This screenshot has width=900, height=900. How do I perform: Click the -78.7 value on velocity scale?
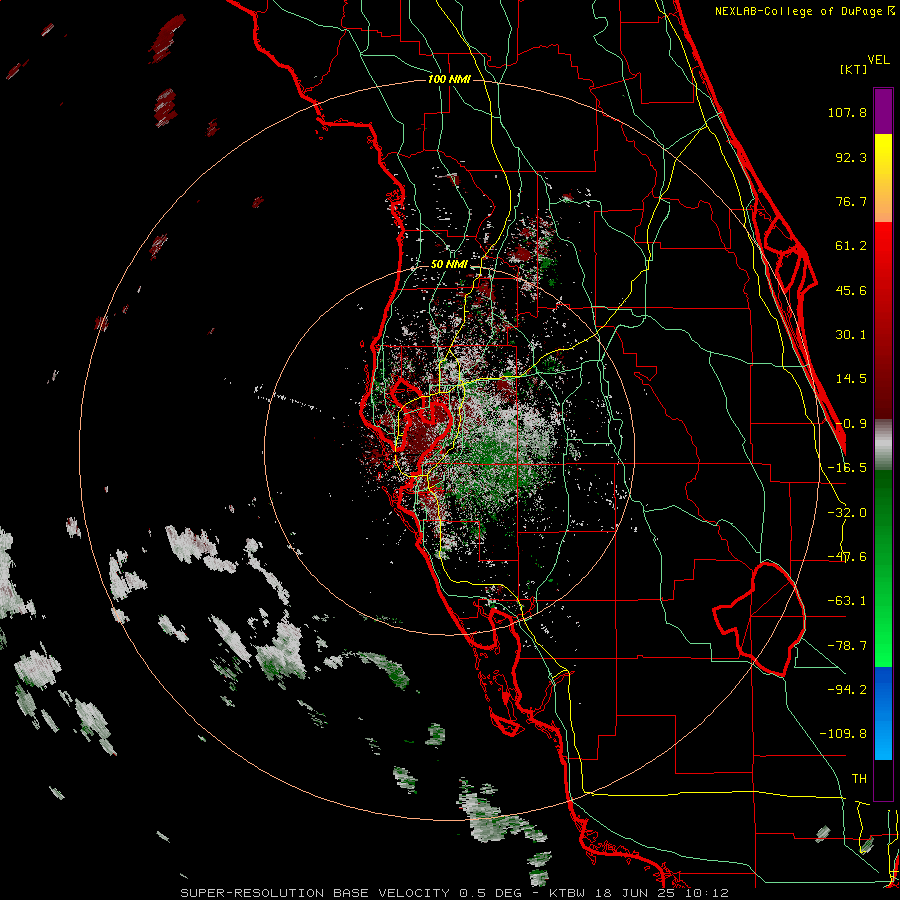click(847, 646)
